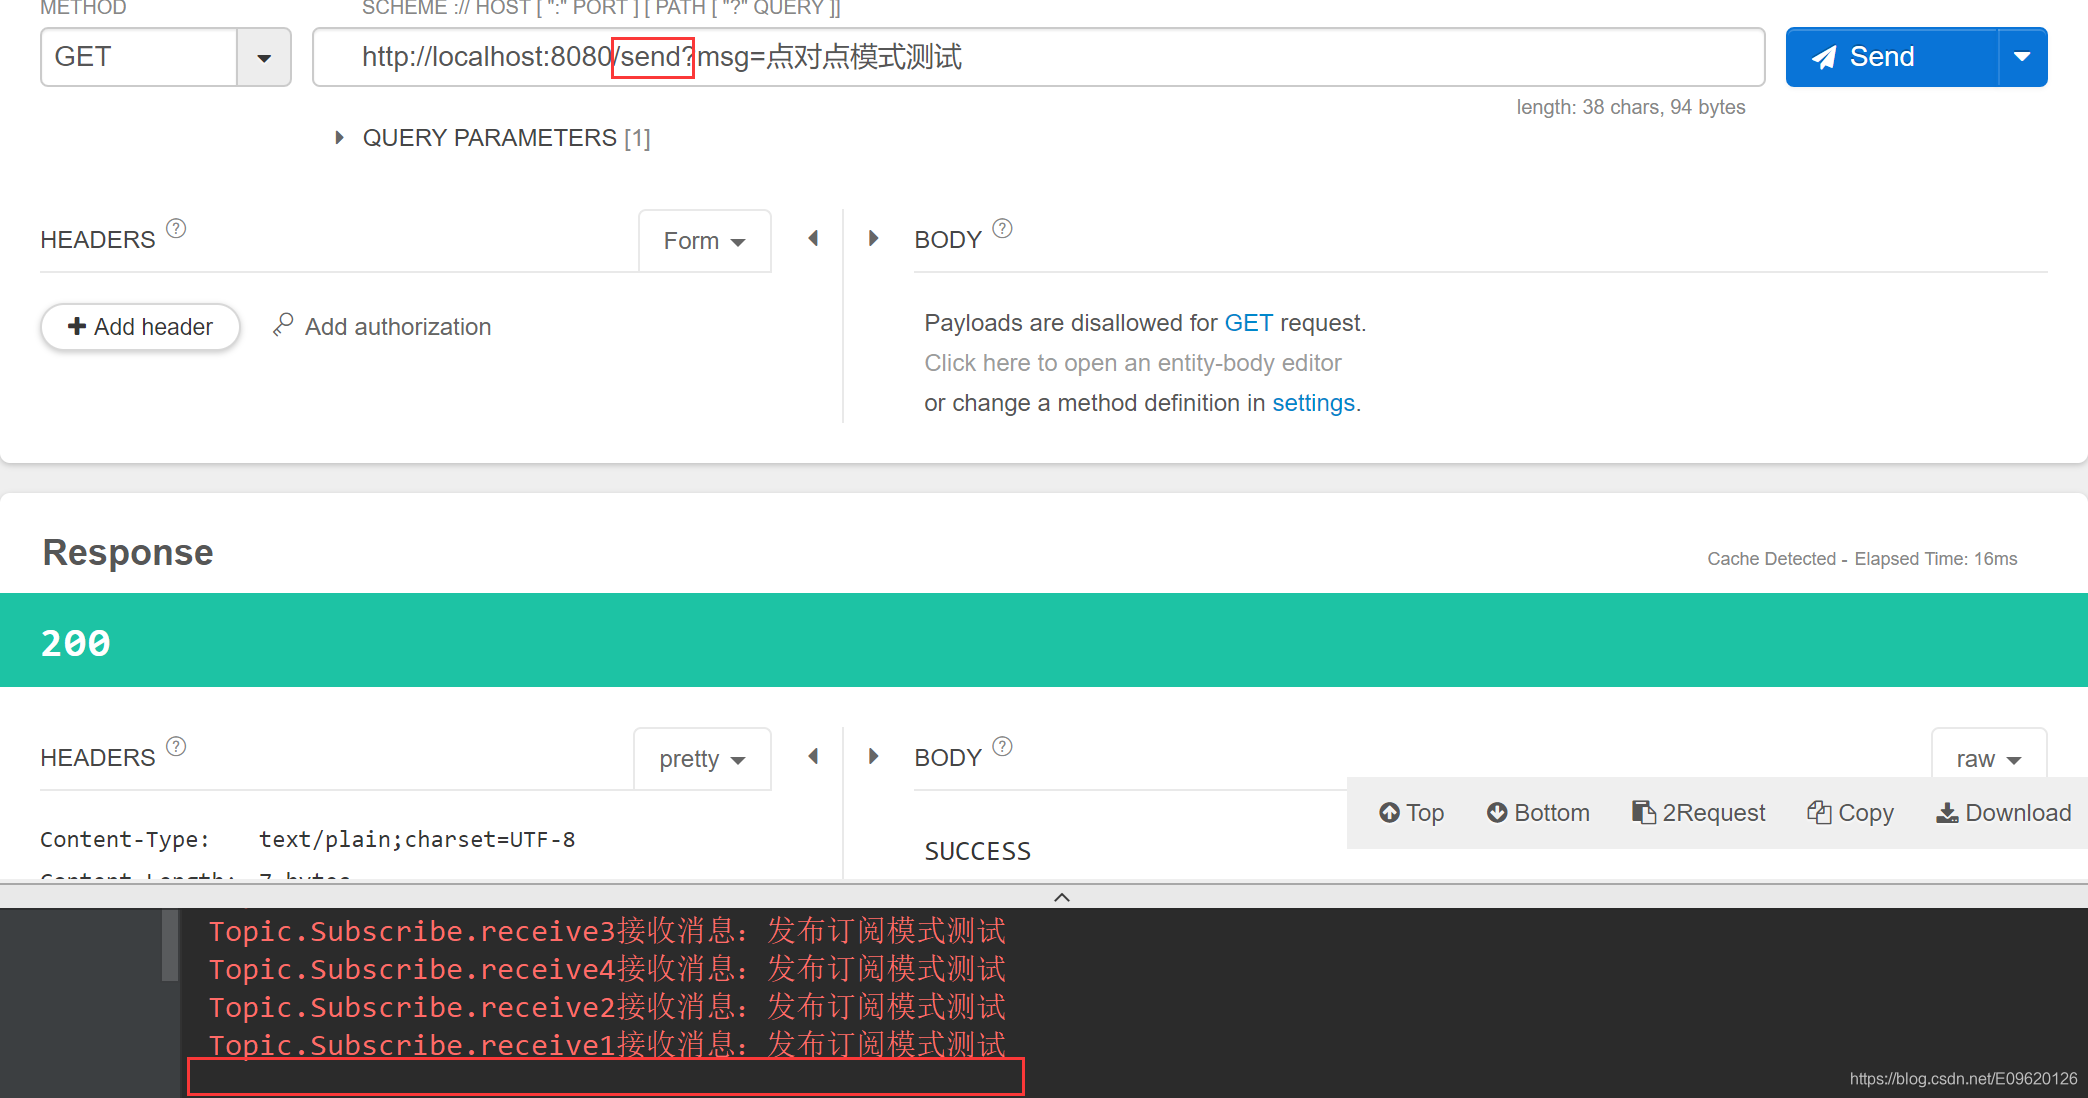Expand request body with right arrow
2088x1098 pixels.
click(x=874, y=238)
